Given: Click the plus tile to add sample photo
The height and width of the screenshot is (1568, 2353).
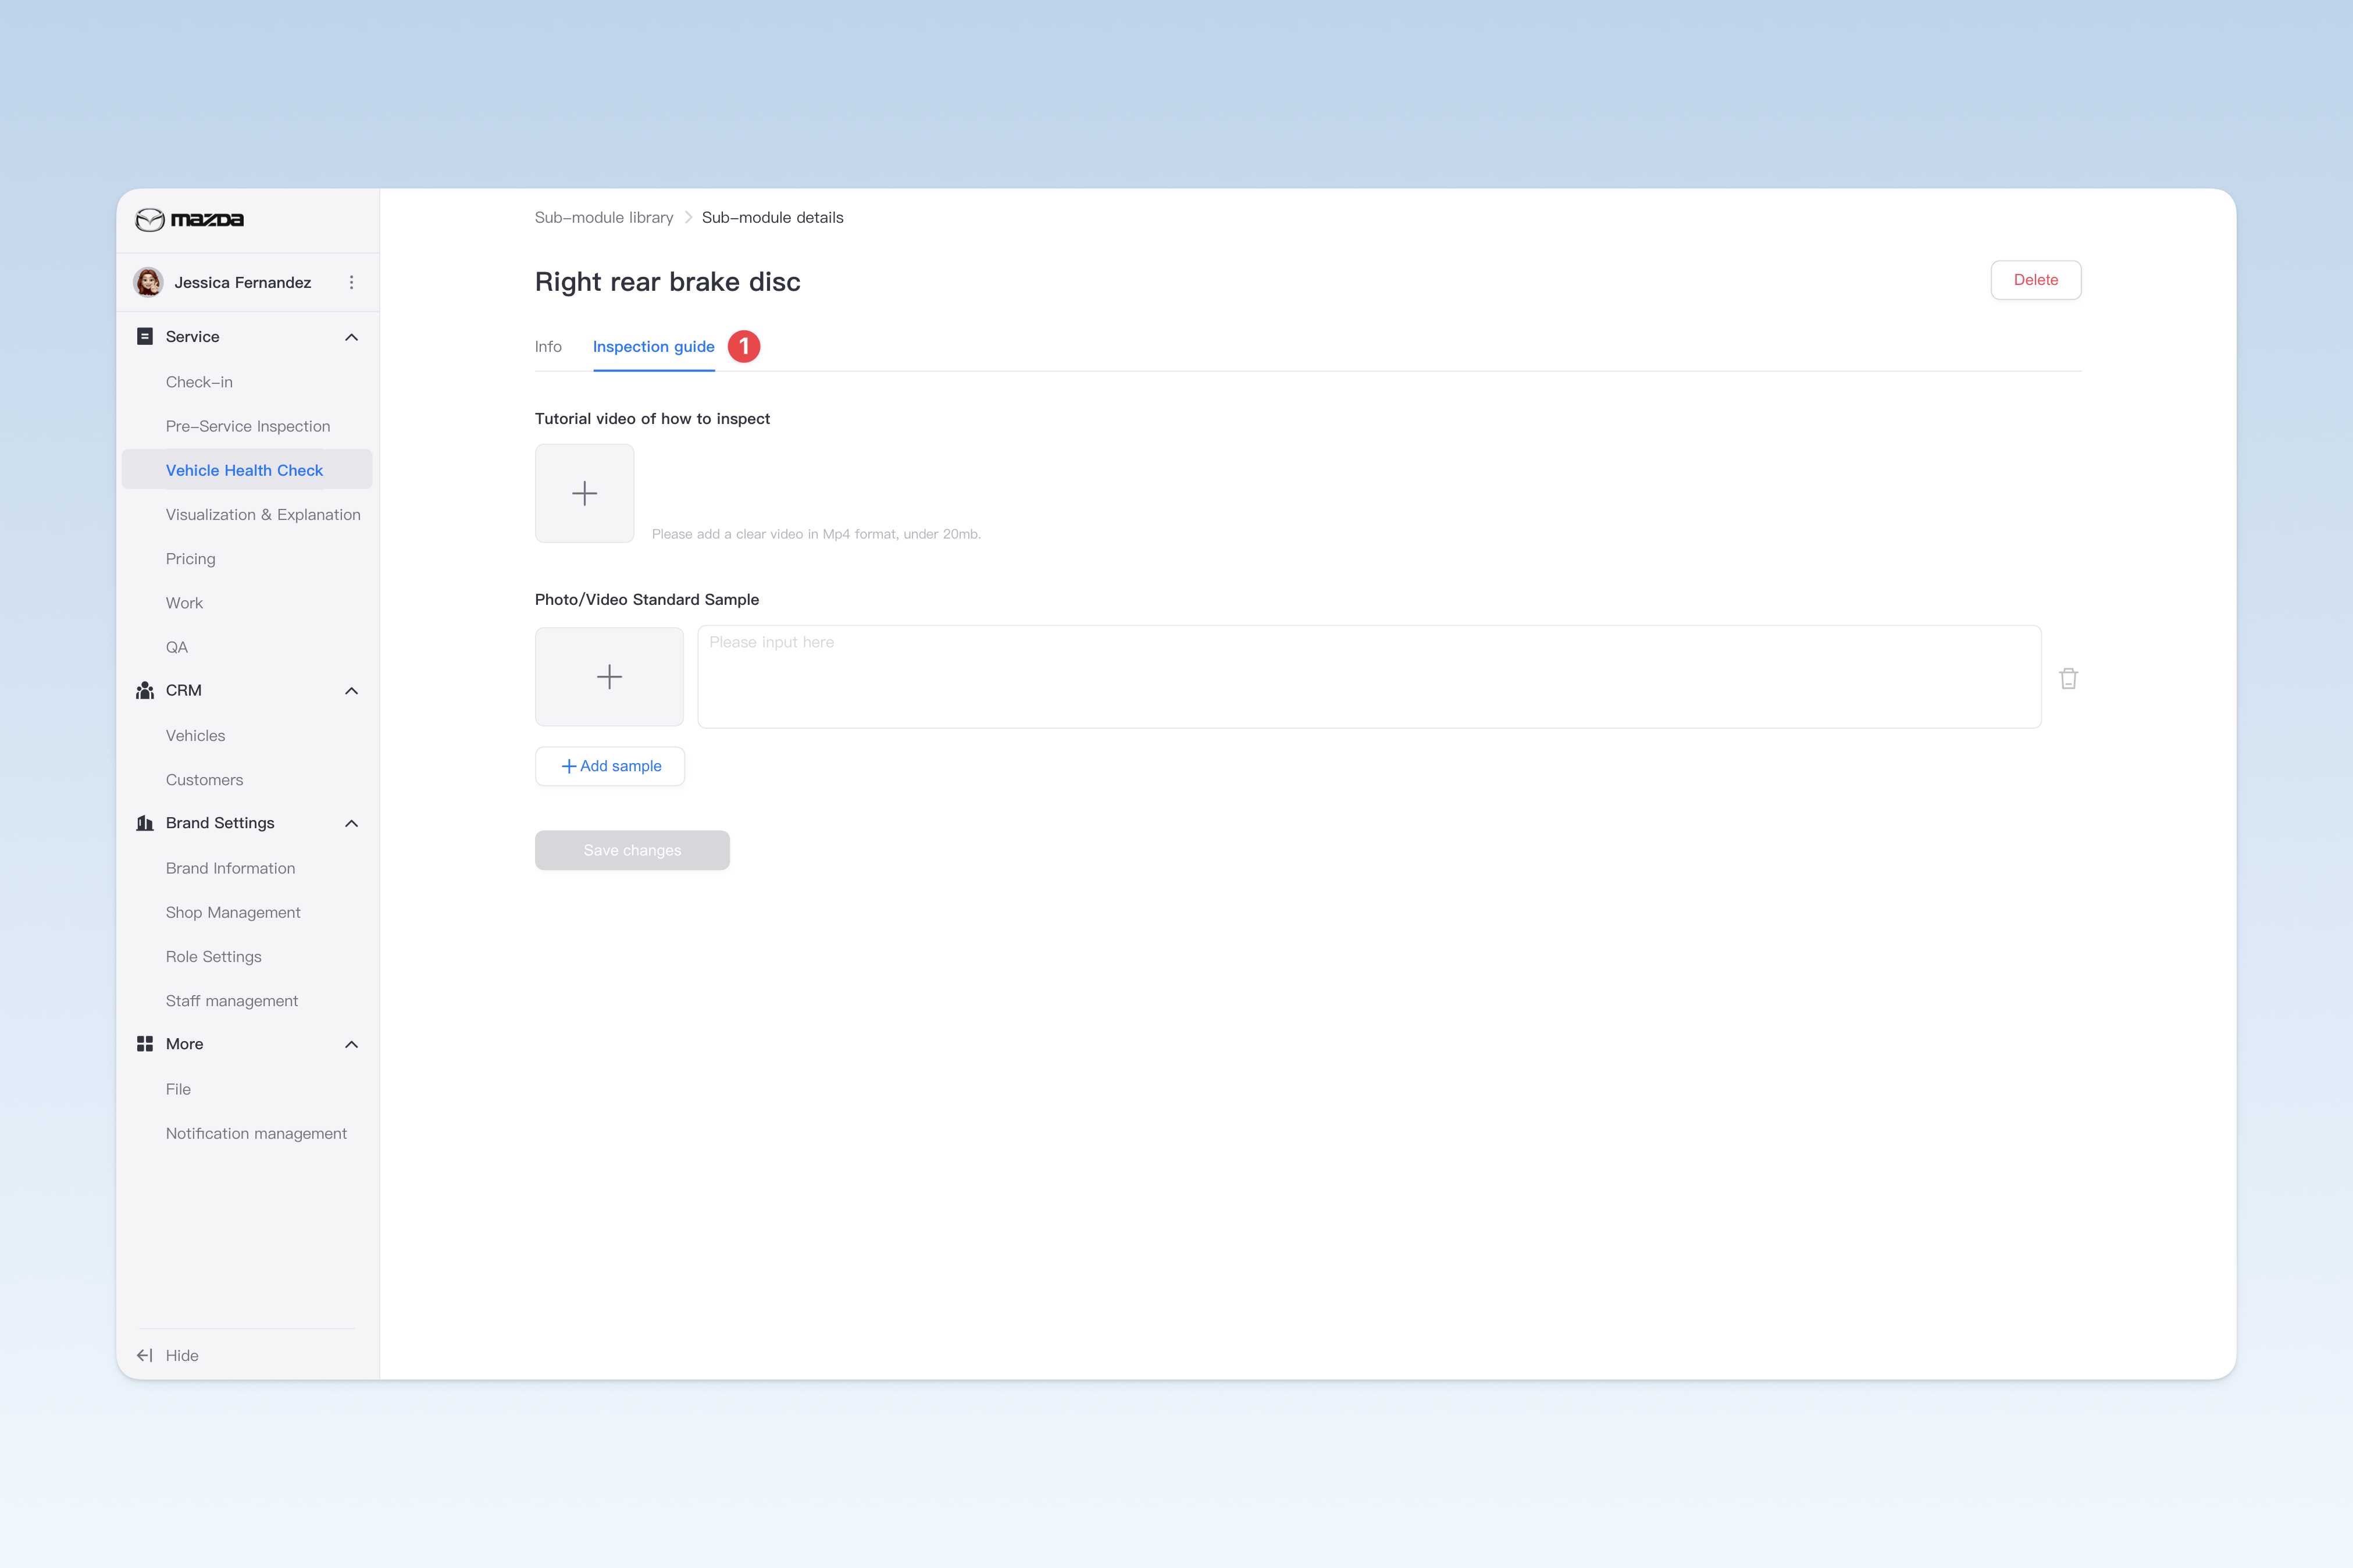Looking at the screenshot, I should (x=609, y=677).
